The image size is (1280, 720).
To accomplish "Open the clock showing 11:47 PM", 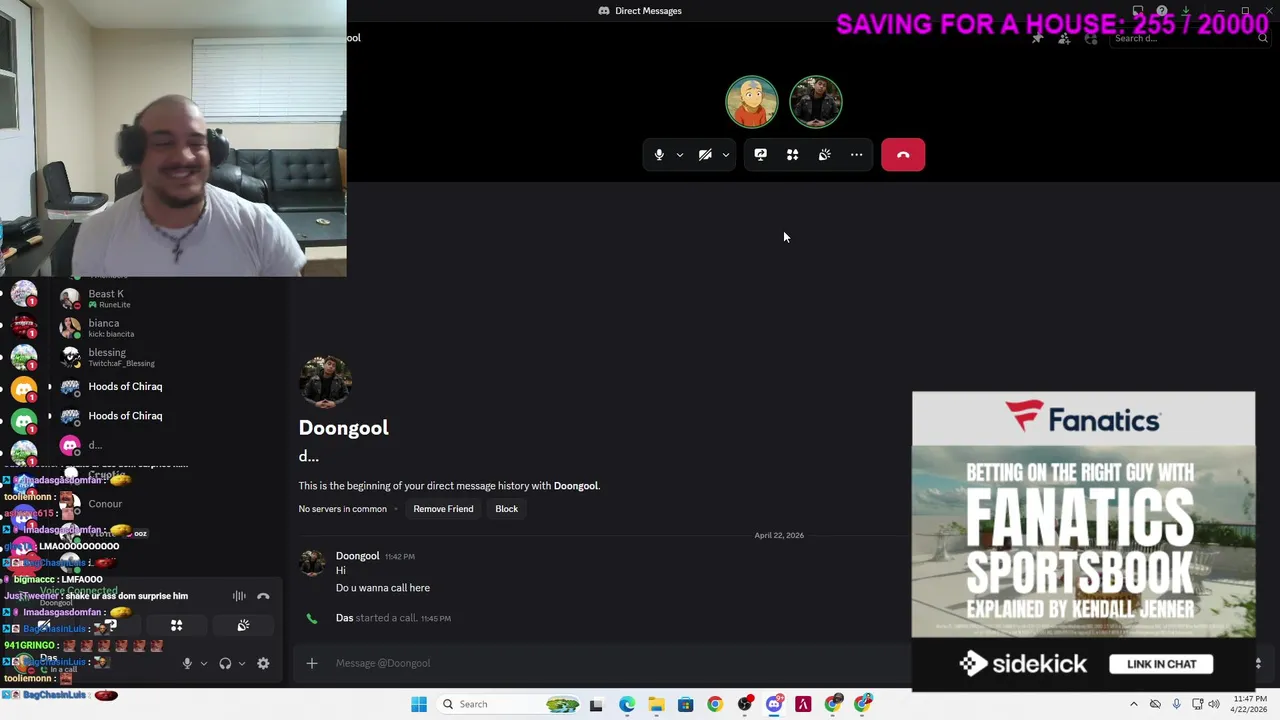I will pyautogui.click(x=1250, y=704).
